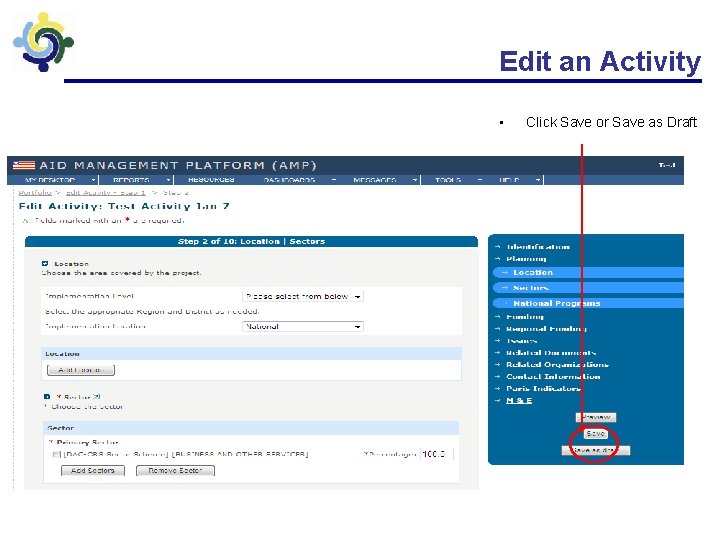Image resolution: width=720 pixels, height=540 pixels.
Task: Open the Implementation Level dropdown
Action: pos(303,297)
